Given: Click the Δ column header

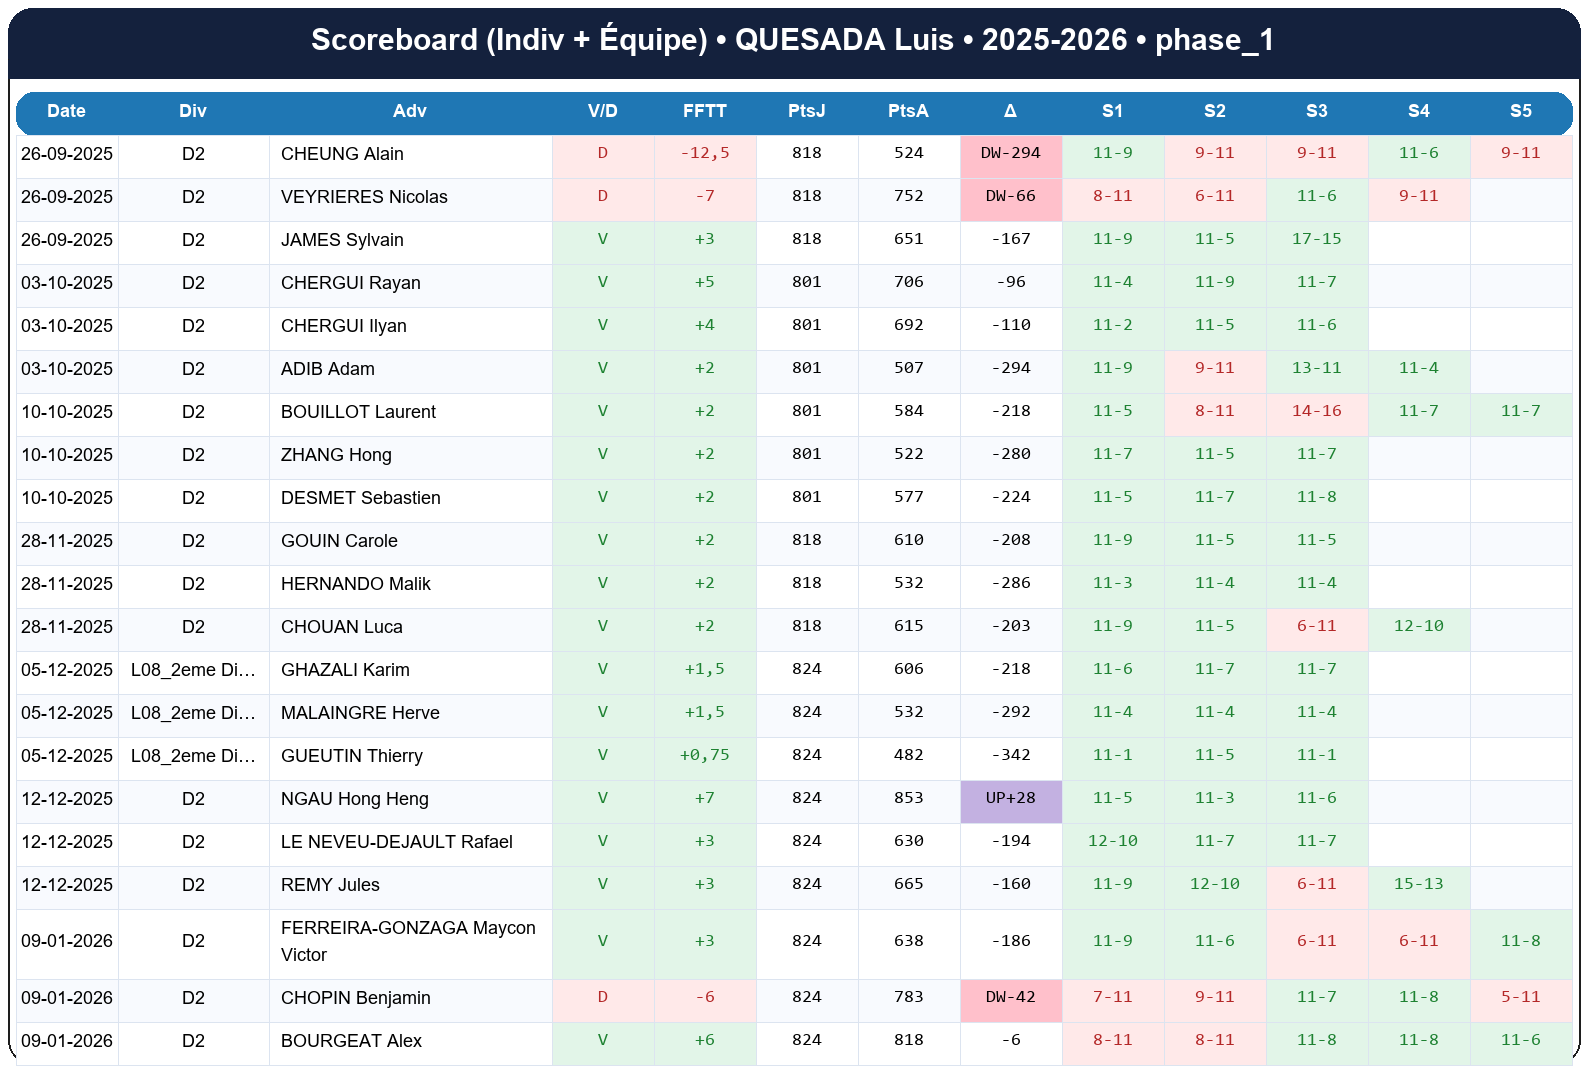Looking at the screenshot, I should (x=1010, y=111).
